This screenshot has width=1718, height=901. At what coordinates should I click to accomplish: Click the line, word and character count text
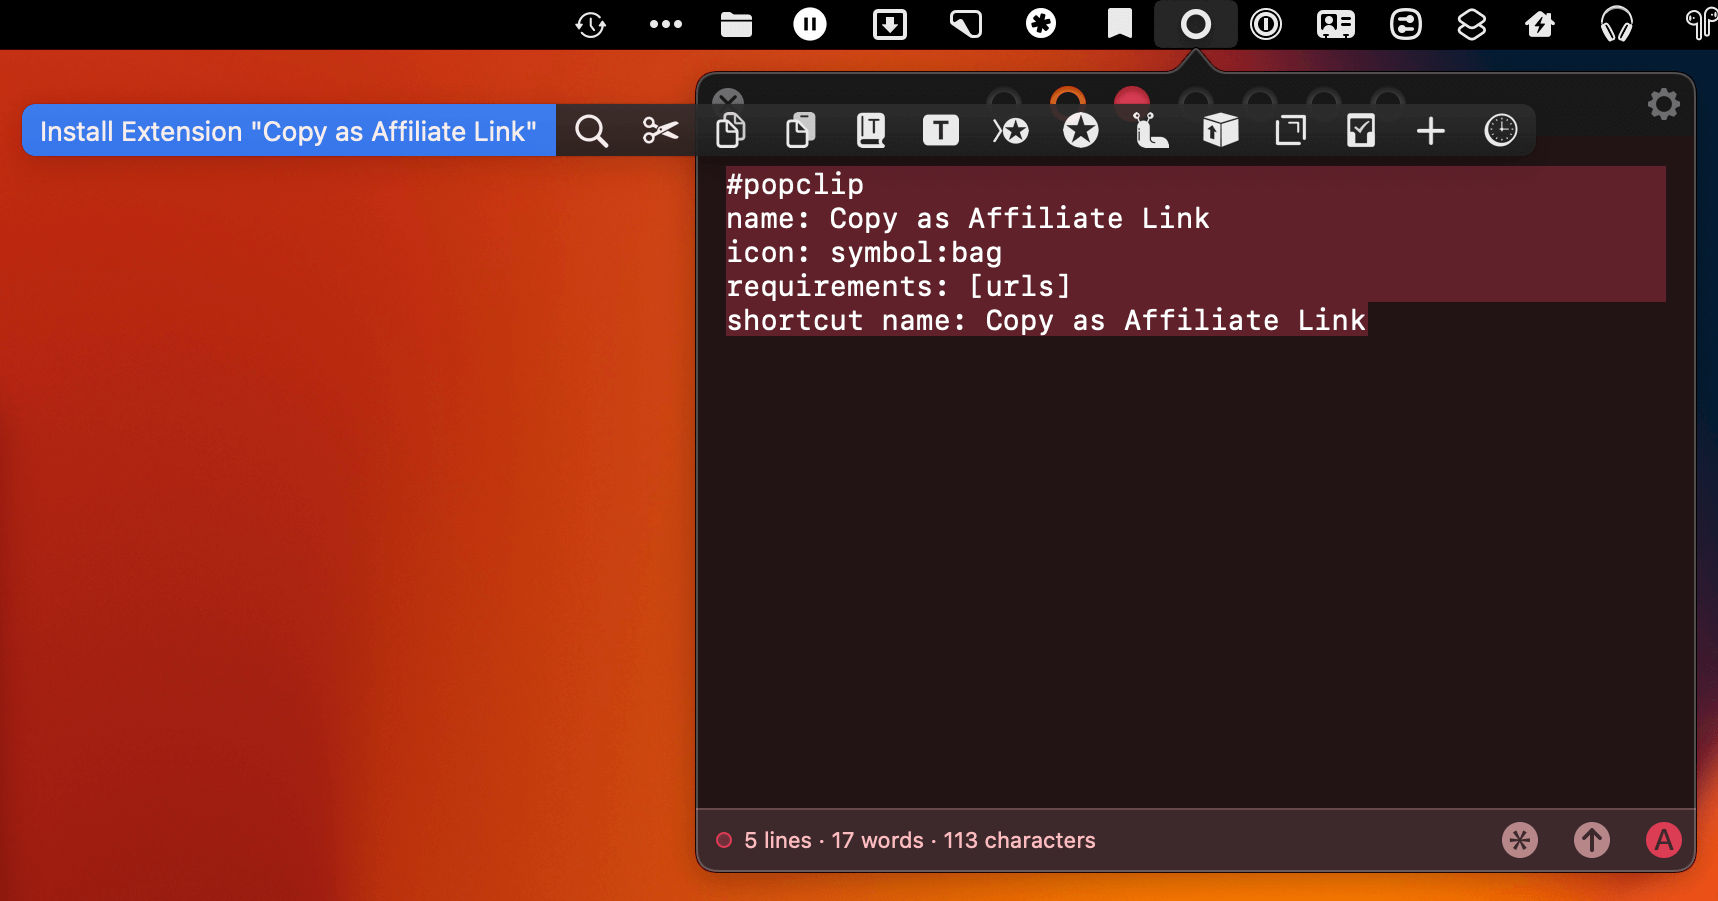pyautogui.click(x=919, y=840)
